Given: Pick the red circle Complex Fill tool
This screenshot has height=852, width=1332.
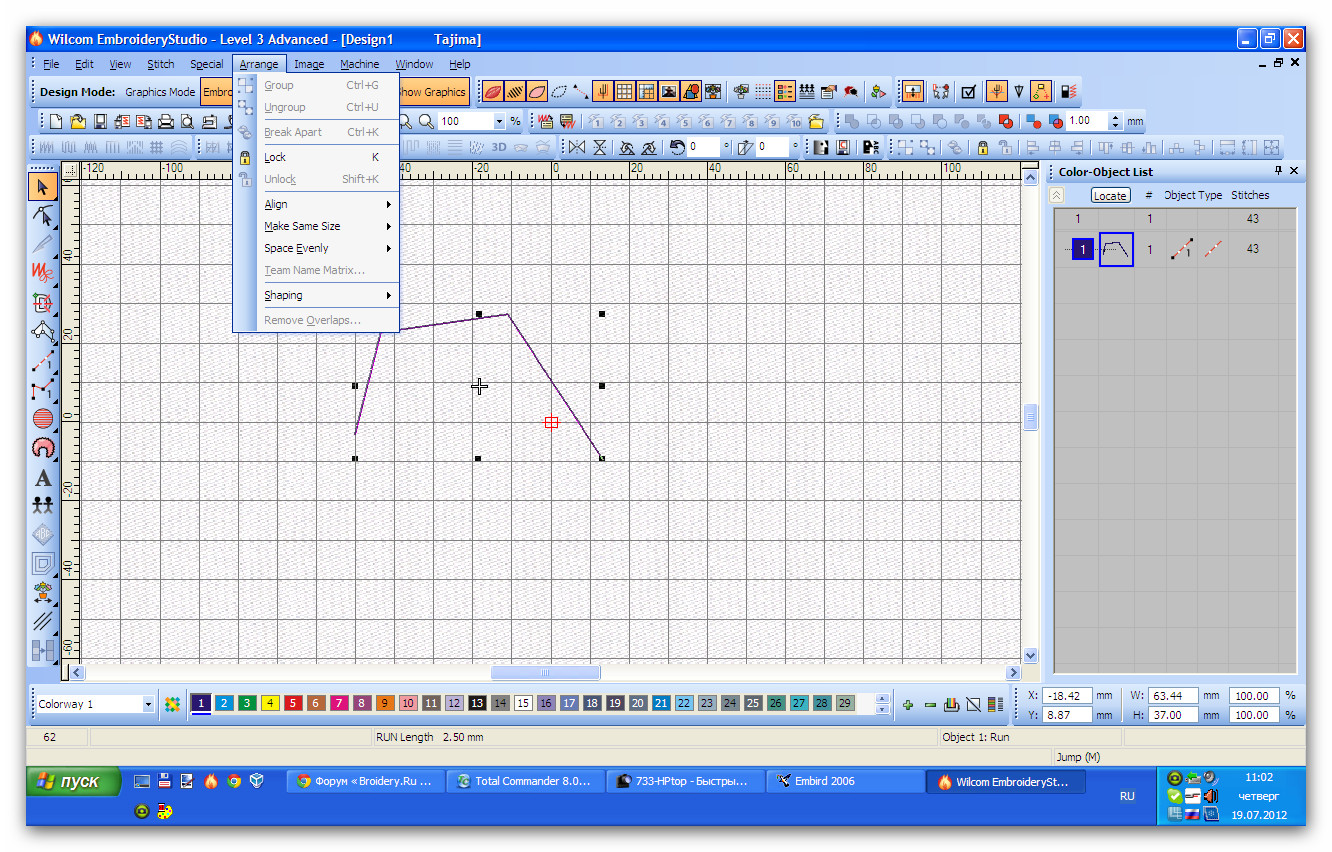Looking at the screenshot, I should pos(43,419).
